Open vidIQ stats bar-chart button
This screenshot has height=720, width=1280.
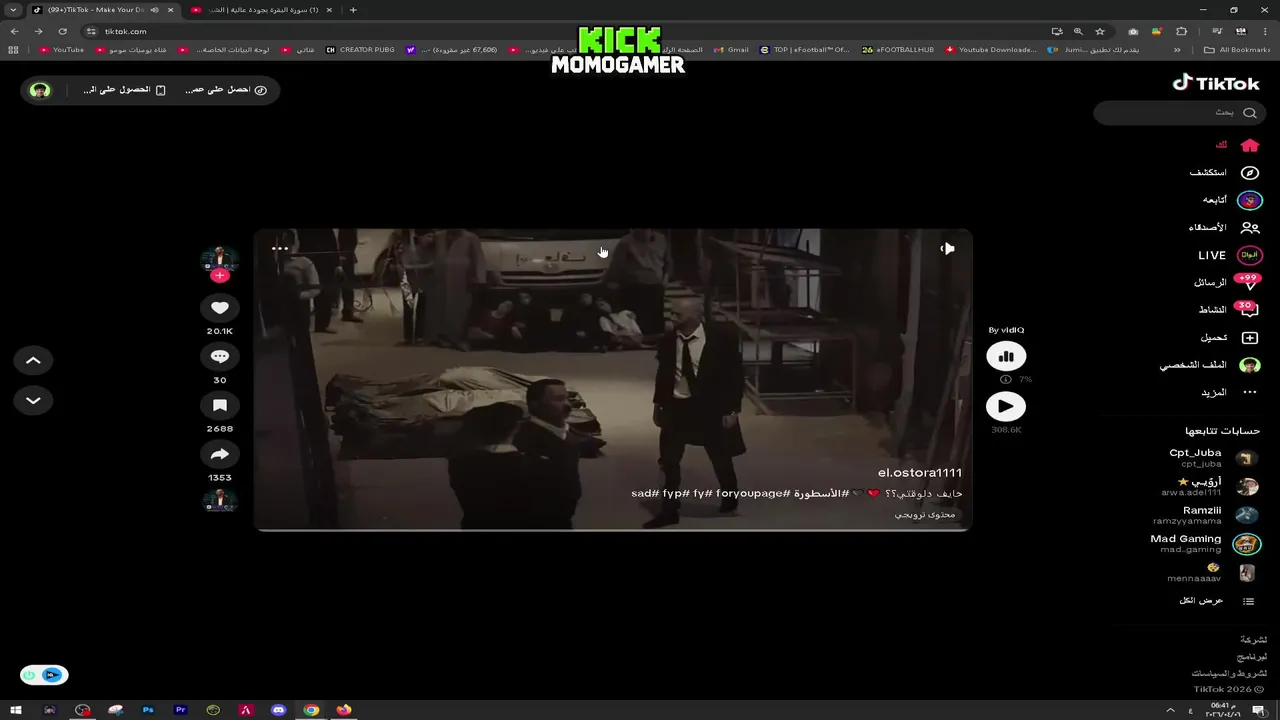click(1006, 356)
